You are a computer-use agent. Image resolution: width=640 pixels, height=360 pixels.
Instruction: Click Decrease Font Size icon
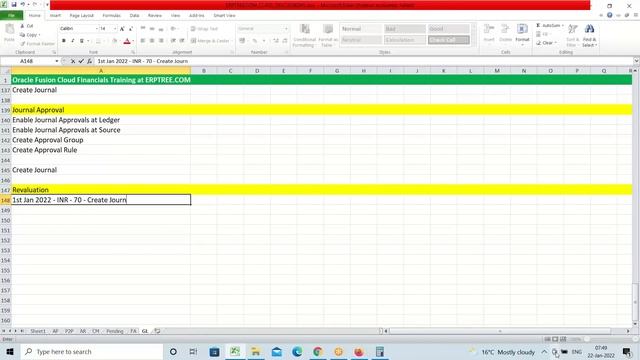131,29
